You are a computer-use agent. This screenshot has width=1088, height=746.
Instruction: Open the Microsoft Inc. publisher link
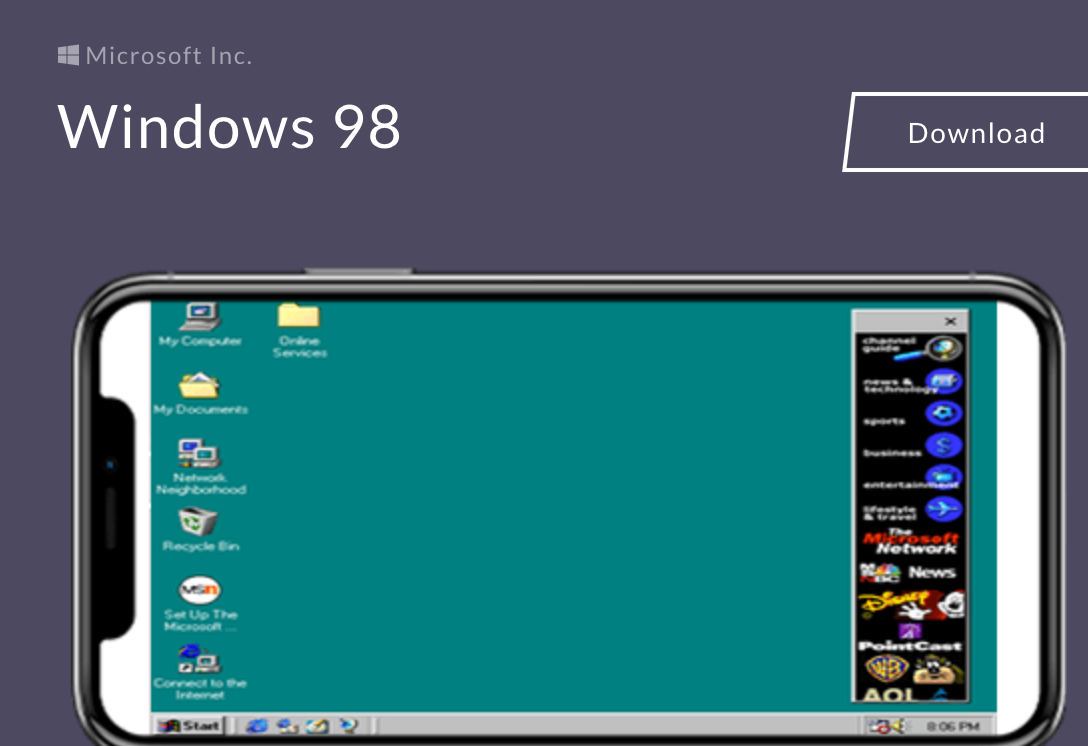click(x=155, y=56)
